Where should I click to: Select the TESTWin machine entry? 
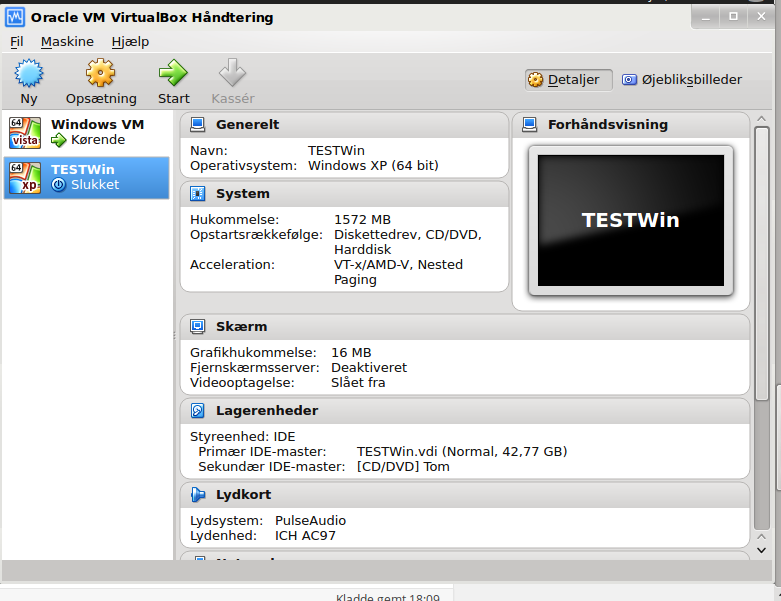[87, 178]
